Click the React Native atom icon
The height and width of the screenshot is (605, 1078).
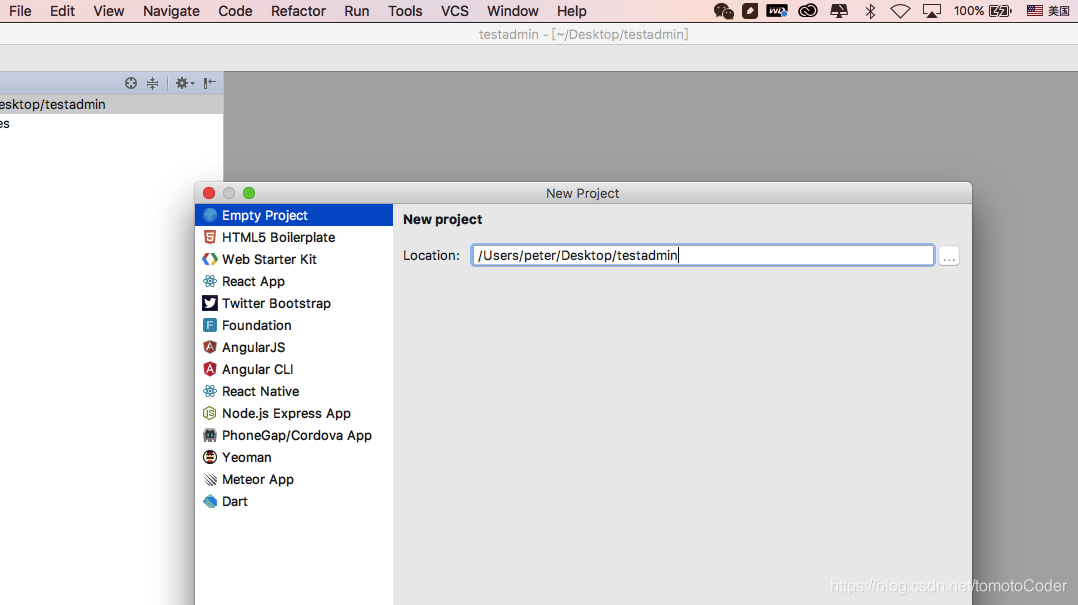(210, 391)
